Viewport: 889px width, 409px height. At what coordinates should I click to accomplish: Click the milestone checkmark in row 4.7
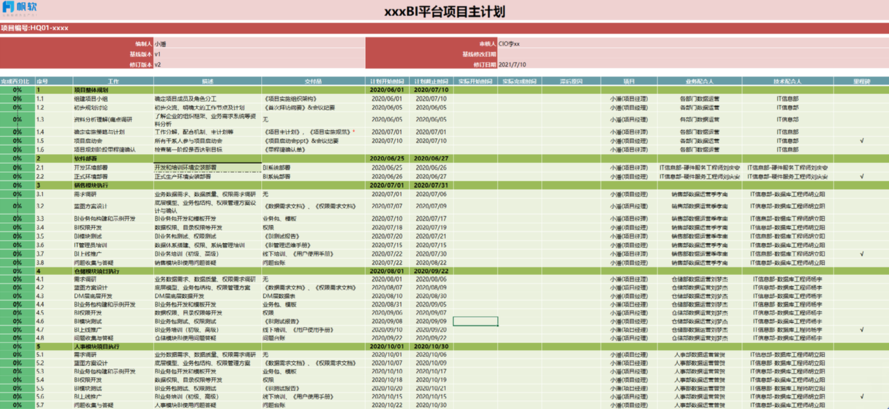861,329
